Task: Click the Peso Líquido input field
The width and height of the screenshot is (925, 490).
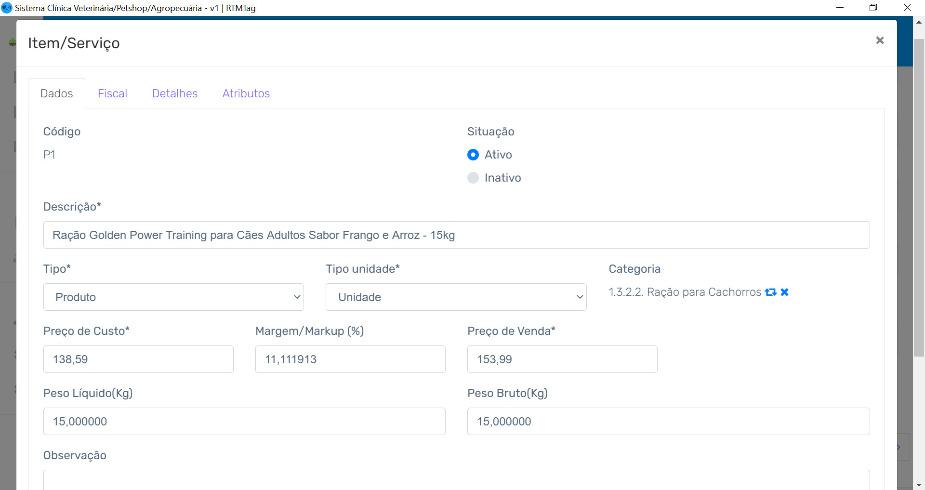Action: (x=244, y=422)
